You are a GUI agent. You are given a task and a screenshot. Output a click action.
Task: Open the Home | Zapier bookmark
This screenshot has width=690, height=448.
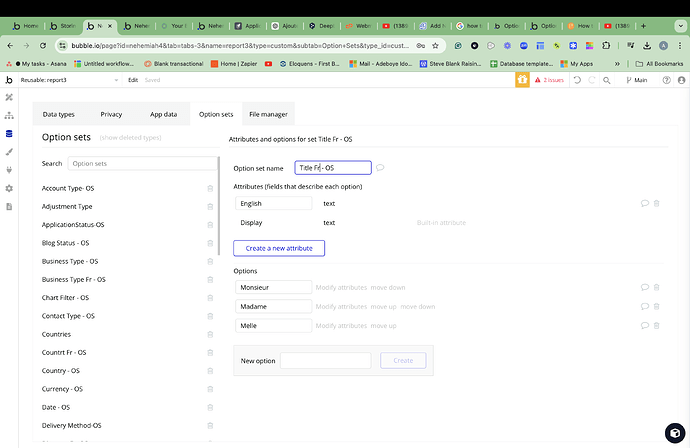(234, 64)
